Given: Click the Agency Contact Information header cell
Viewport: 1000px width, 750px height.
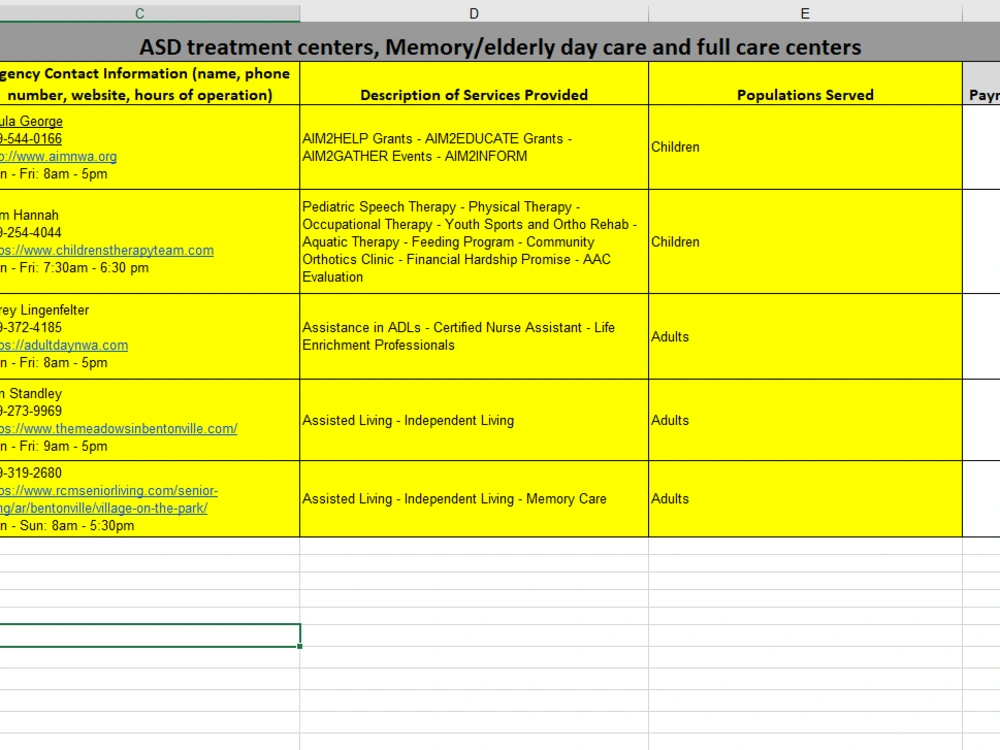Looking at the screenshot, I should (x=149, y=84).
